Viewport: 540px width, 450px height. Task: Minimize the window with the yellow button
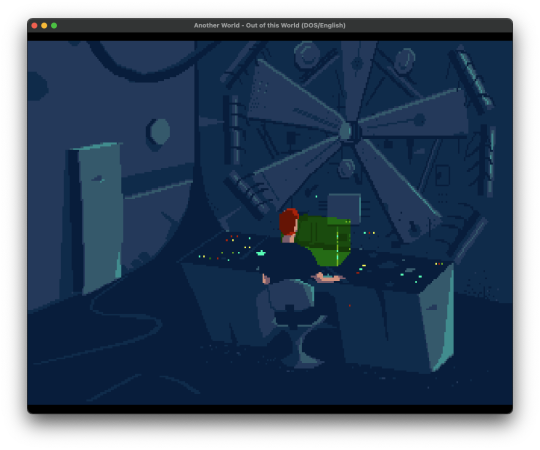pos(44,25)
